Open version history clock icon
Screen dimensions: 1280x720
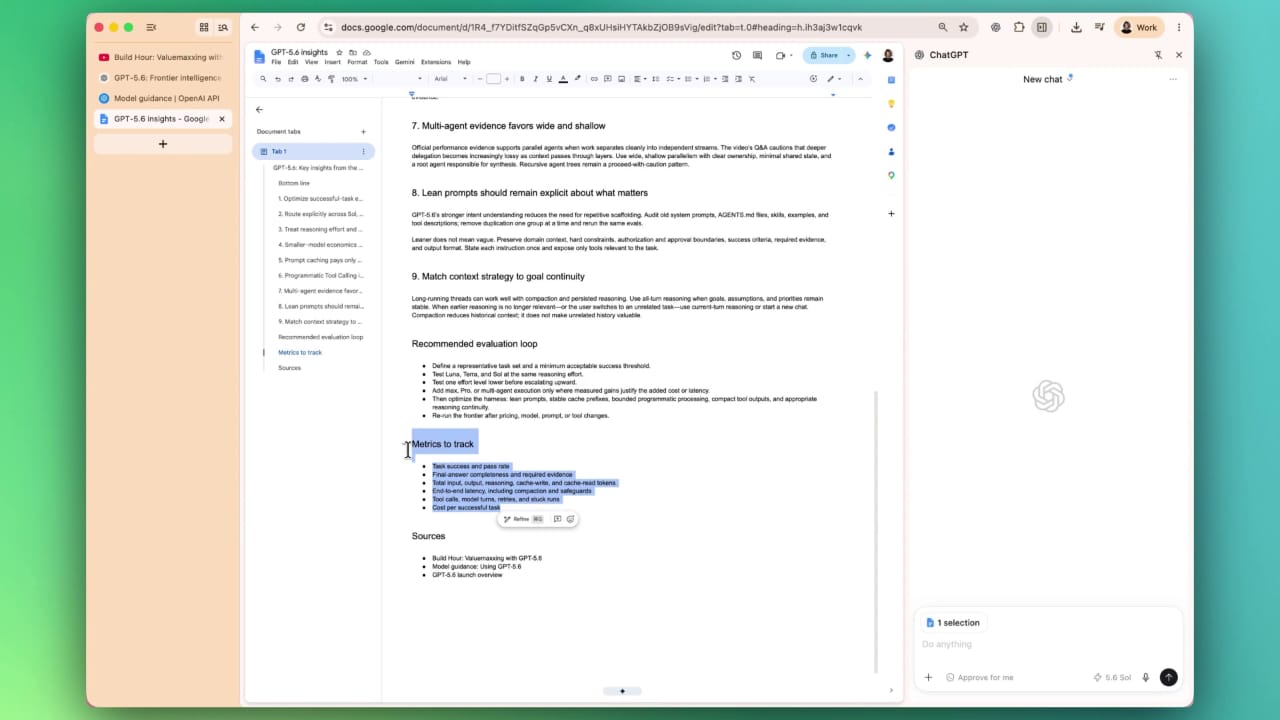[737, 55]
